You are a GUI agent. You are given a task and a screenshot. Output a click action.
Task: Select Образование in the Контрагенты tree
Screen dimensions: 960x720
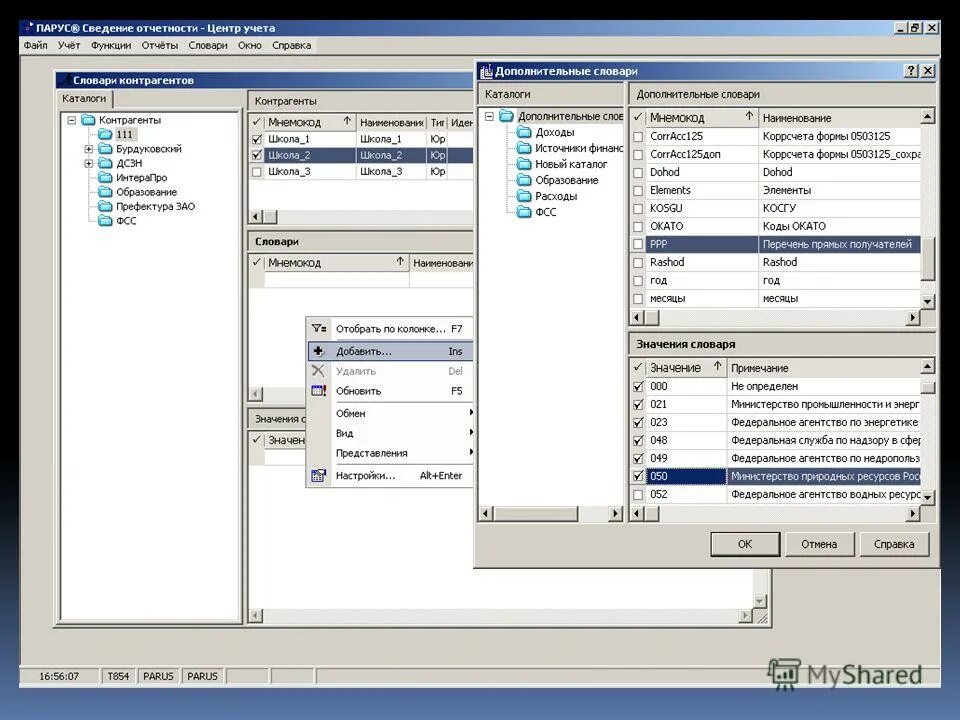point(146,192)
